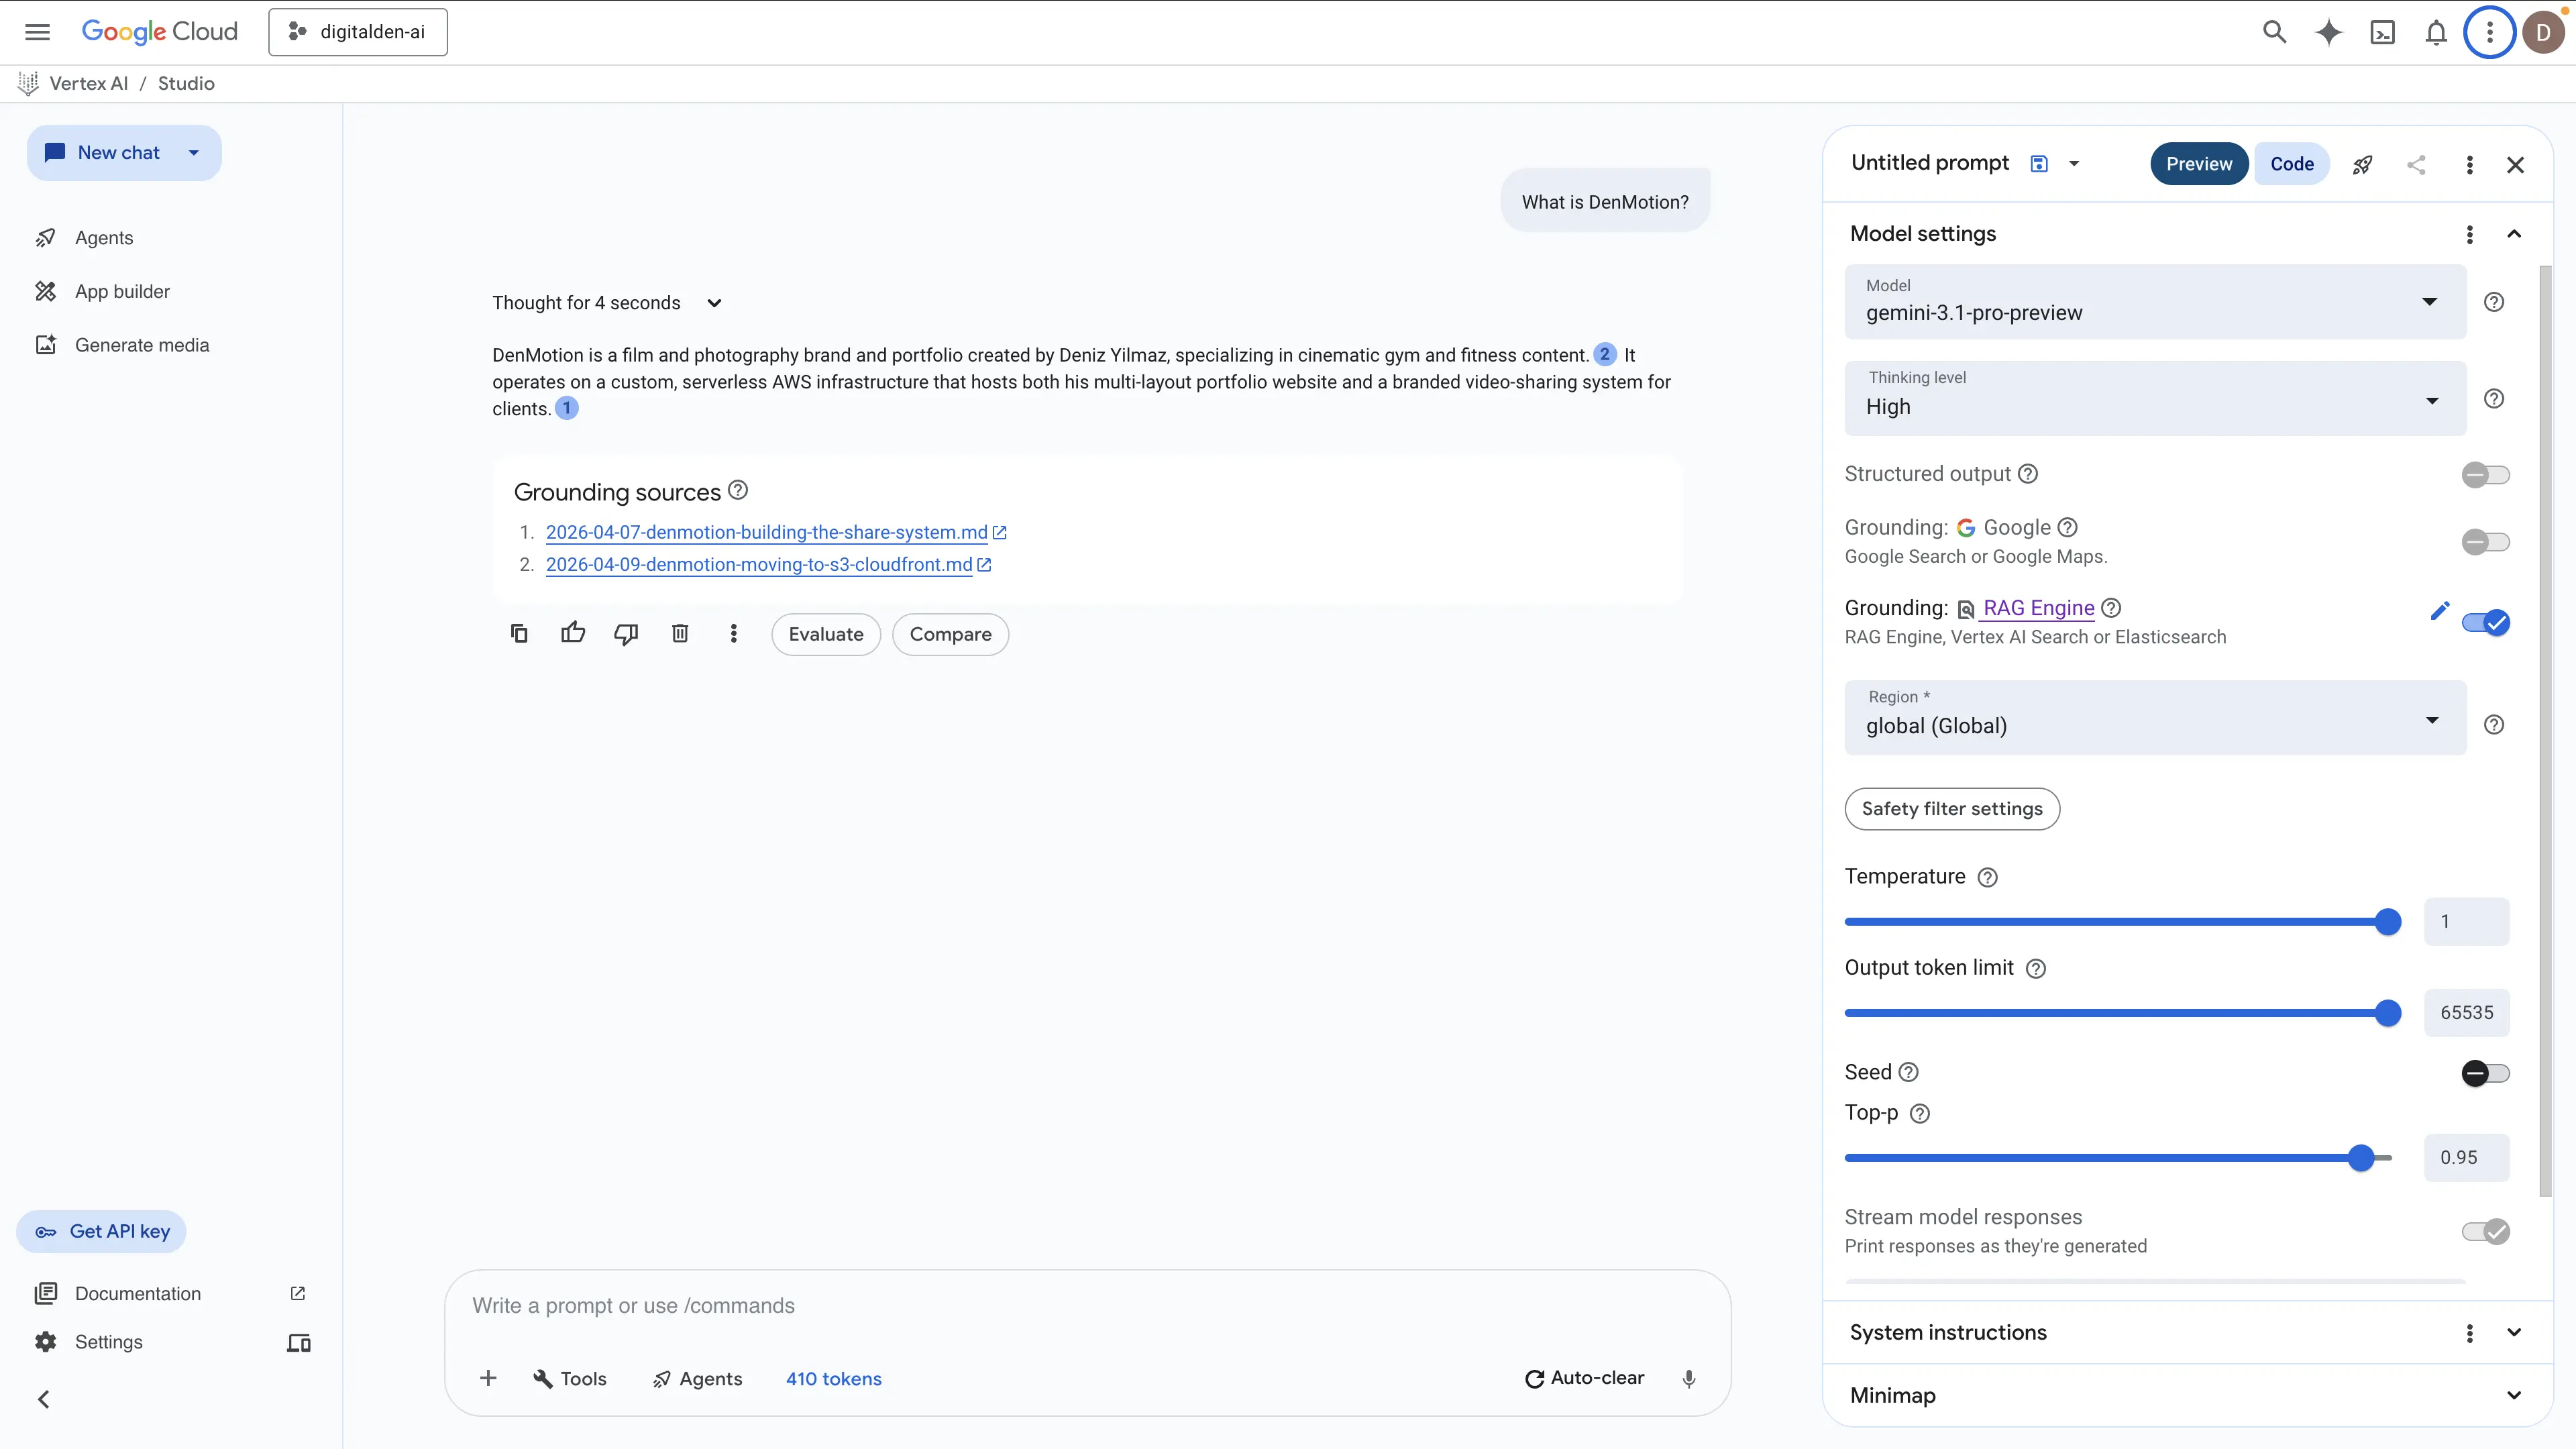Enable Grounding with Google toggle

[2485, 542]
